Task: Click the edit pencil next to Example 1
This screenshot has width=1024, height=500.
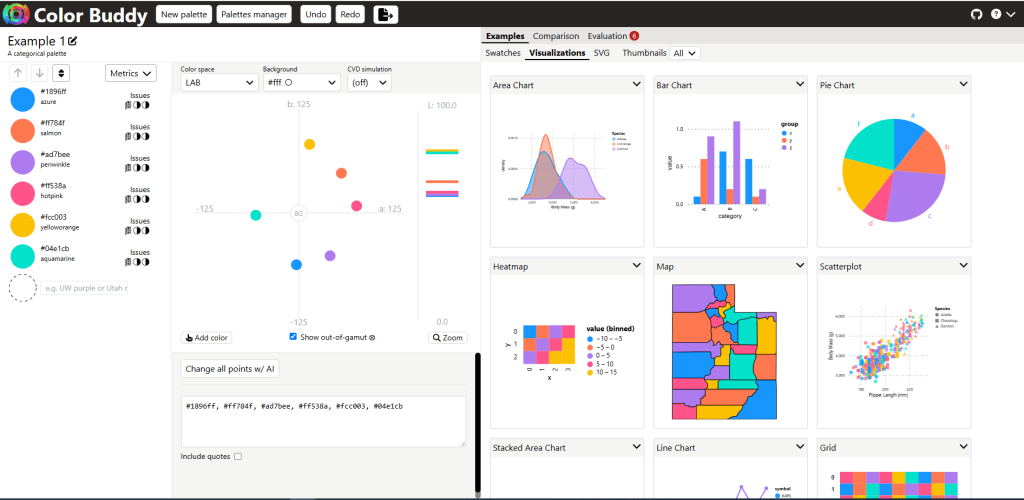Action: (73, 41)
